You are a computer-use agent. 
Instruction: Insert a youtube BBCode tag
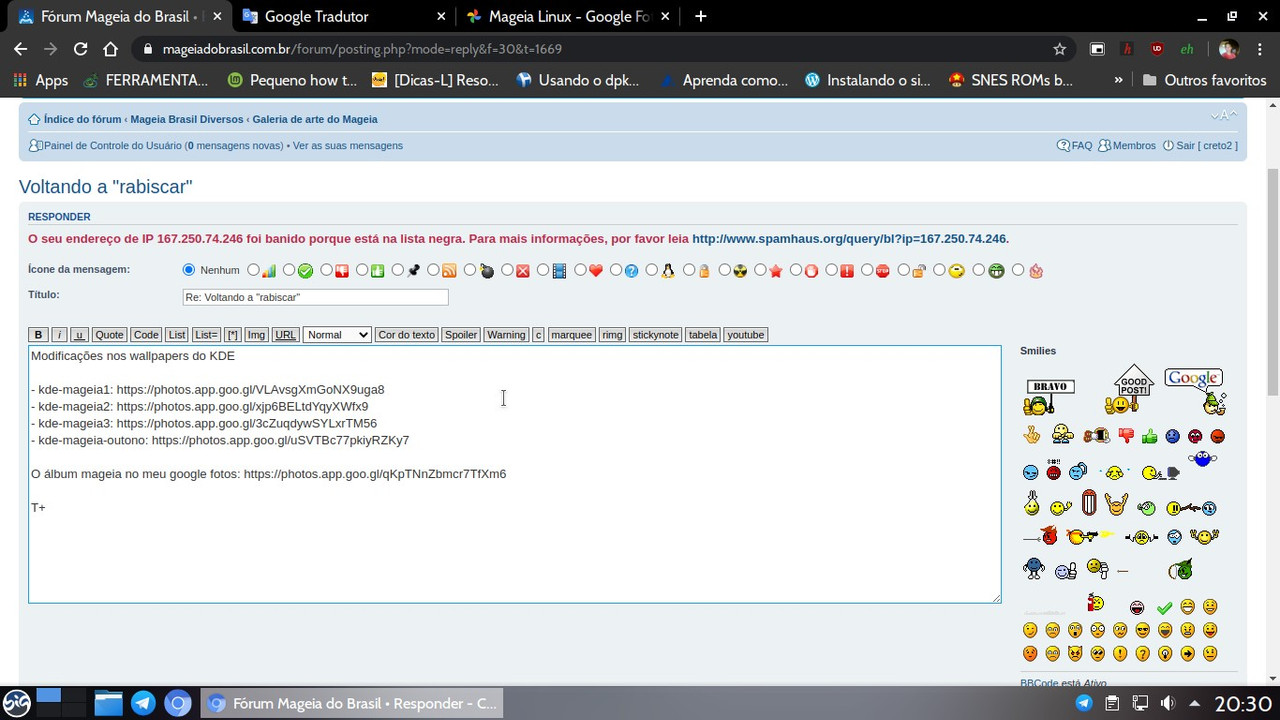coord(746,335)
